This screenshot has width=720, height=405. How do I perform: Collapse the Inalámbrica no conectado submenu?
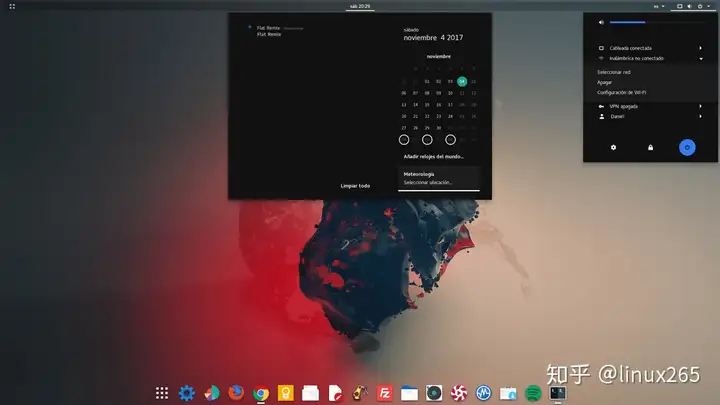click(x=650, y=58)
